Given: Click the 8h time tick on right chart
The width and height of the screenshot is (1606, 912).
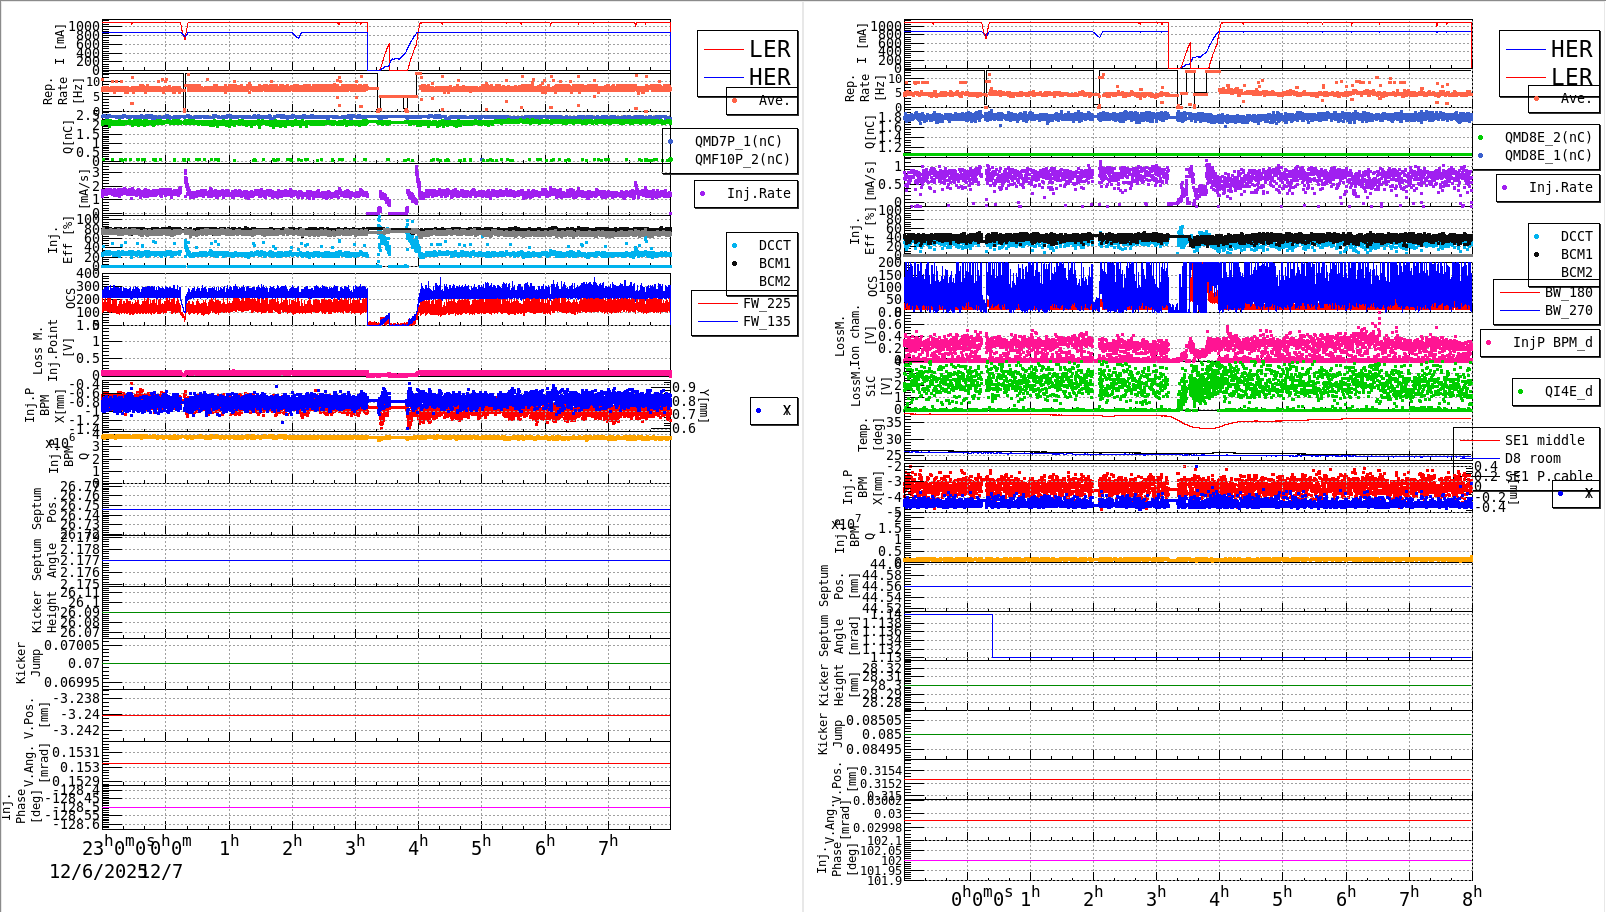Looking at the screenshot, I should [1472, 896].
